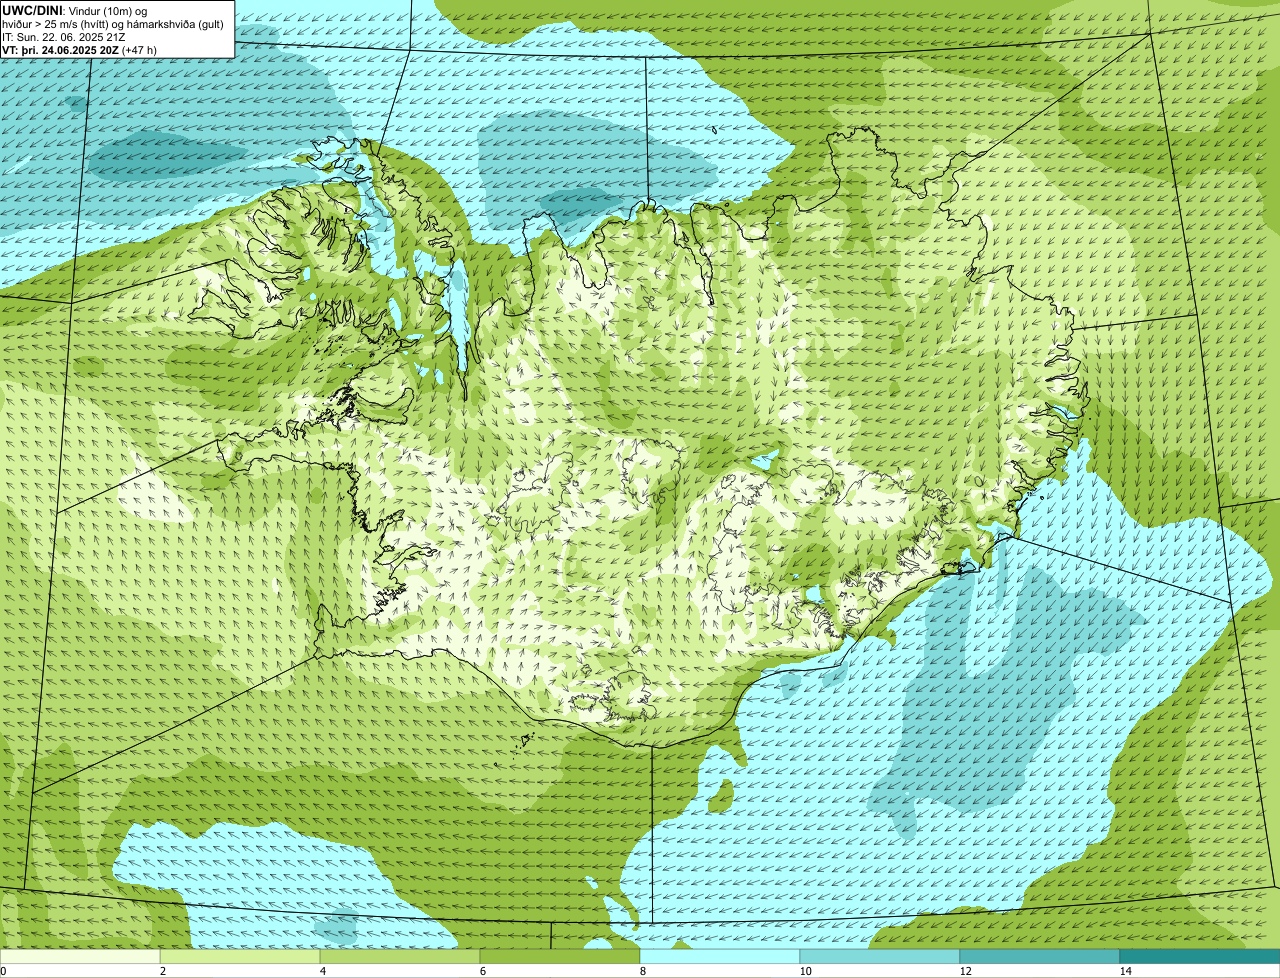Click the 2–4 m/s light green legend swatch
The height and width of the screenshot is (978, 1280).
240,956
